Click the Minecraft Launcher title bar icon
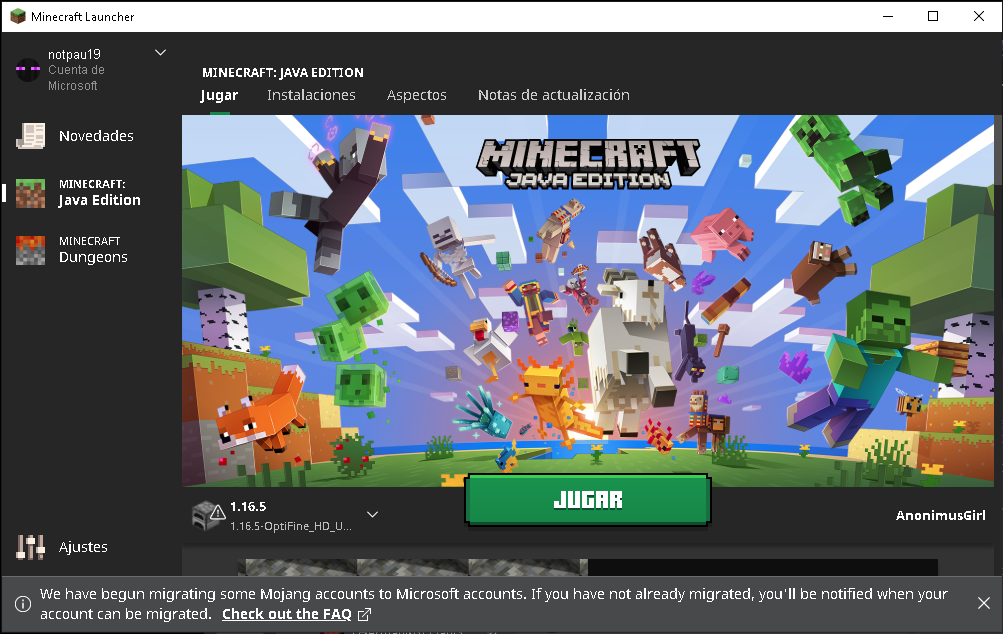Image resolution: width=1003 pixels, height=634 pixels. pos(18,16)
